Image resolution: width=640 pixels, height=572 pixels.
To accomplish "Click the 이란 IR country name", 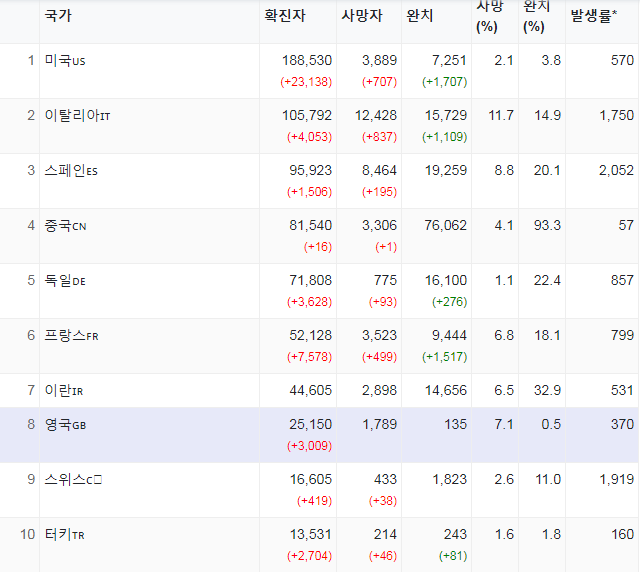I will click(x=64, y=391).
